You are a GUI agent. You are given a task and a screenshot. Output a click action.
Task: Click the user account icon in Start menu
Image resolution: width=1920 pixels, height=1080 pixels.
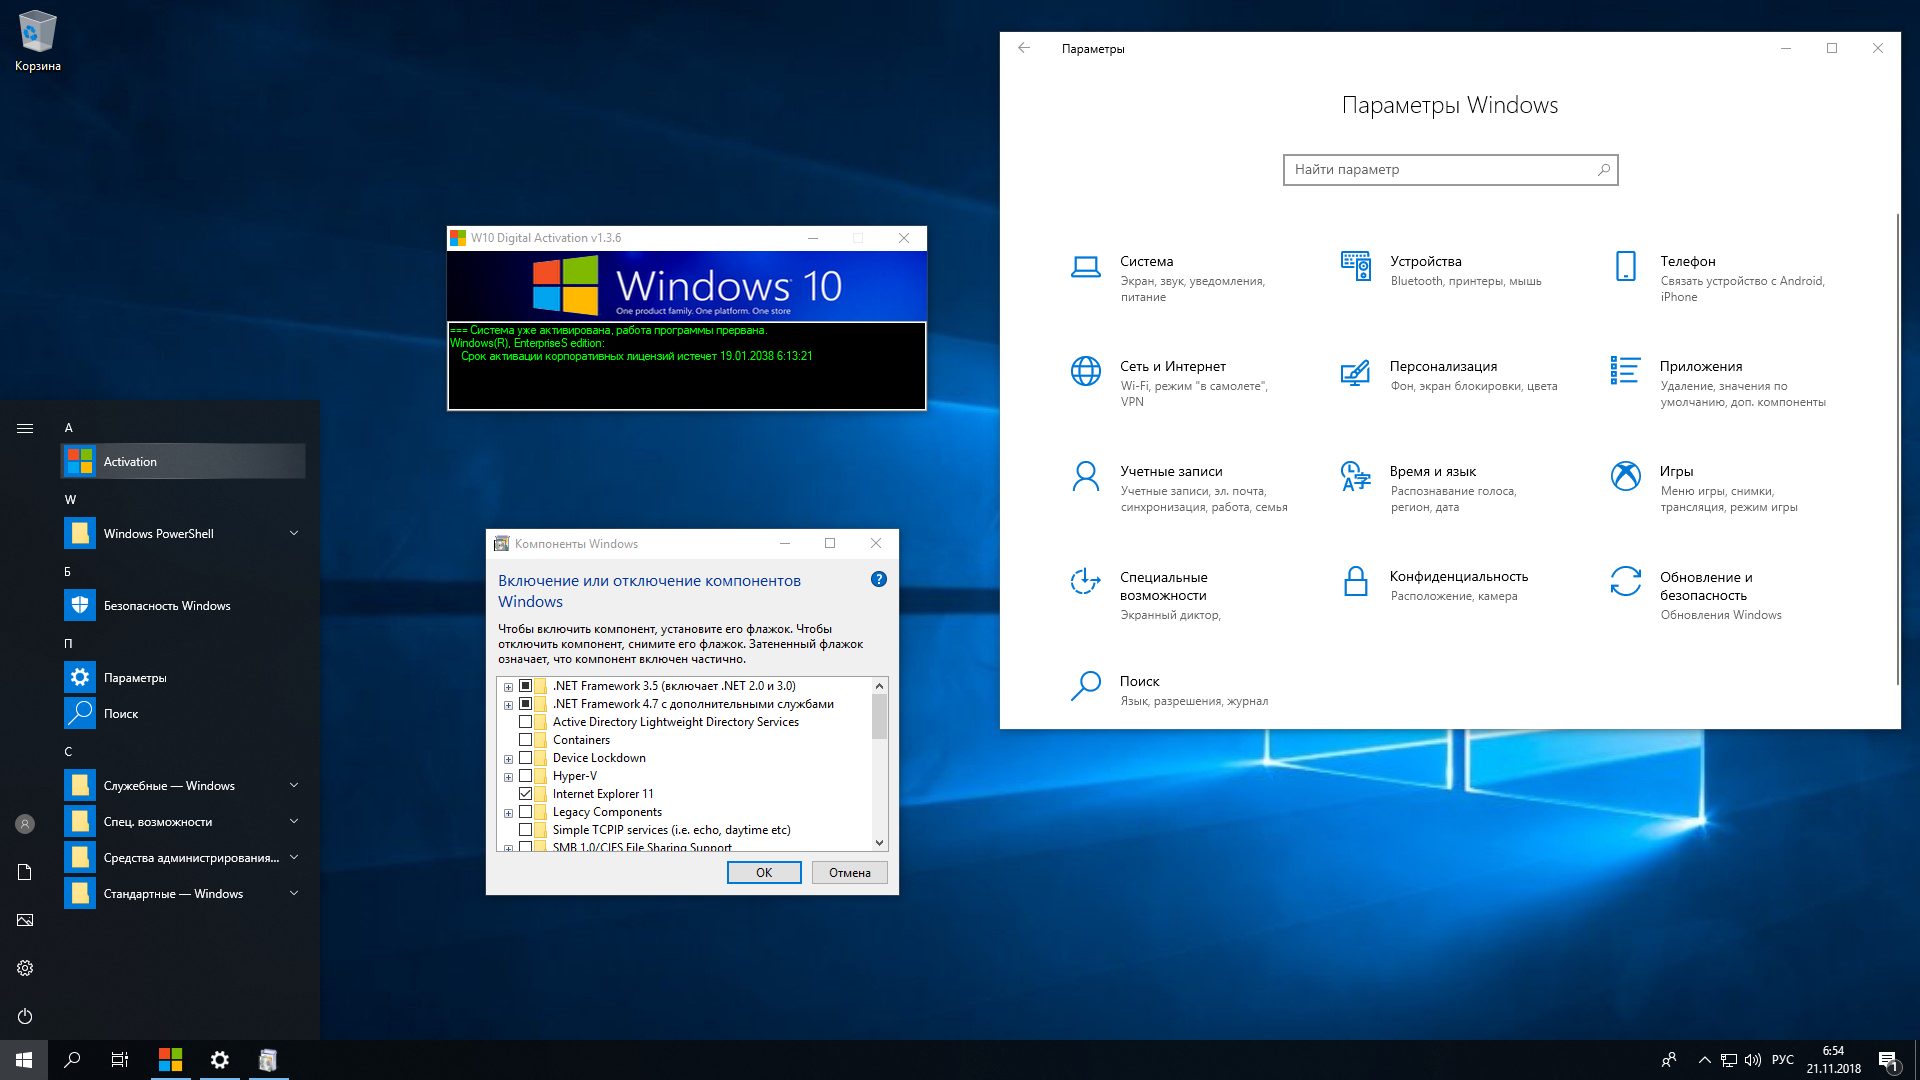pos(25,824)
